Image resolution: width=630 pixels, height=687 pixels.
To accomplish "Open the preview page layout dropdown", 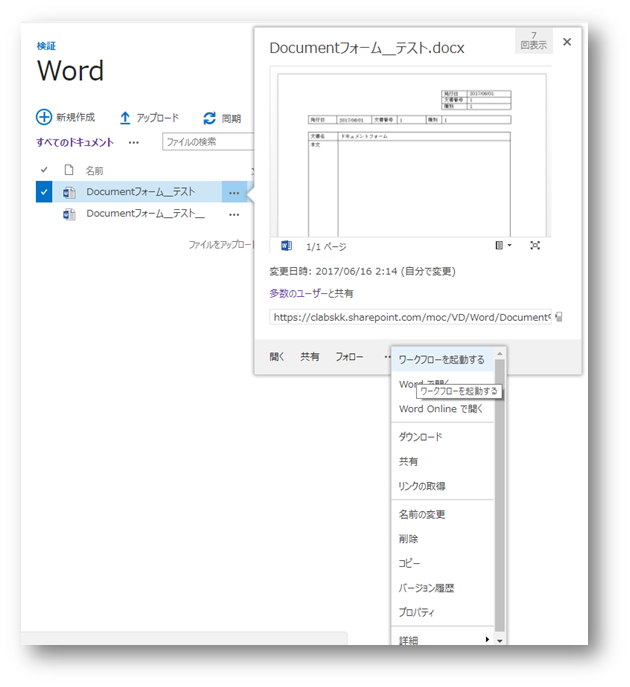I will point(503,245).
